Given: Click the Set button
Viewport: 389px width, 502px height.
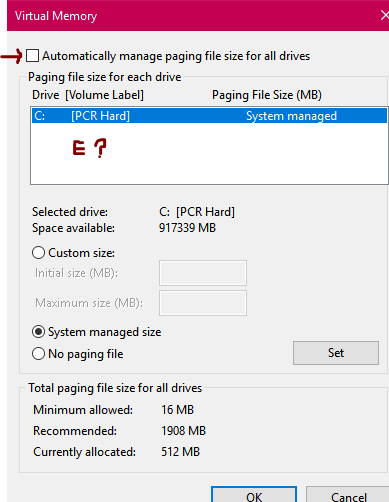Looking at the screenshot, I should (336, 353).
